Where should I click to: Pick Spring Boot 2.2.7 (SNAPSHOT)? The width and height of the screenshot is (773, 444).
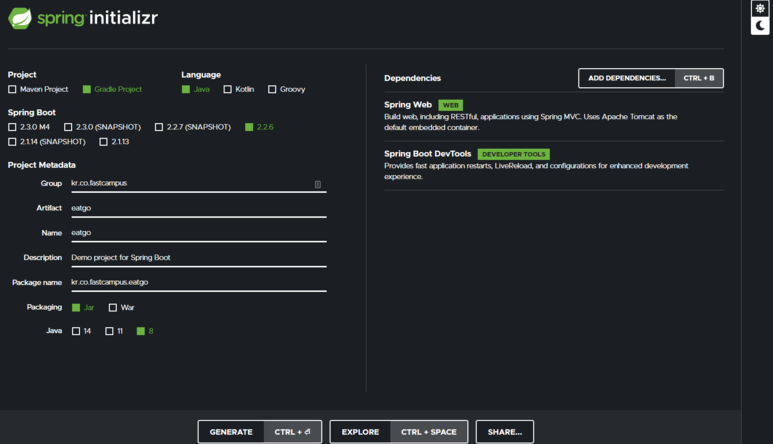pos(159,128)
